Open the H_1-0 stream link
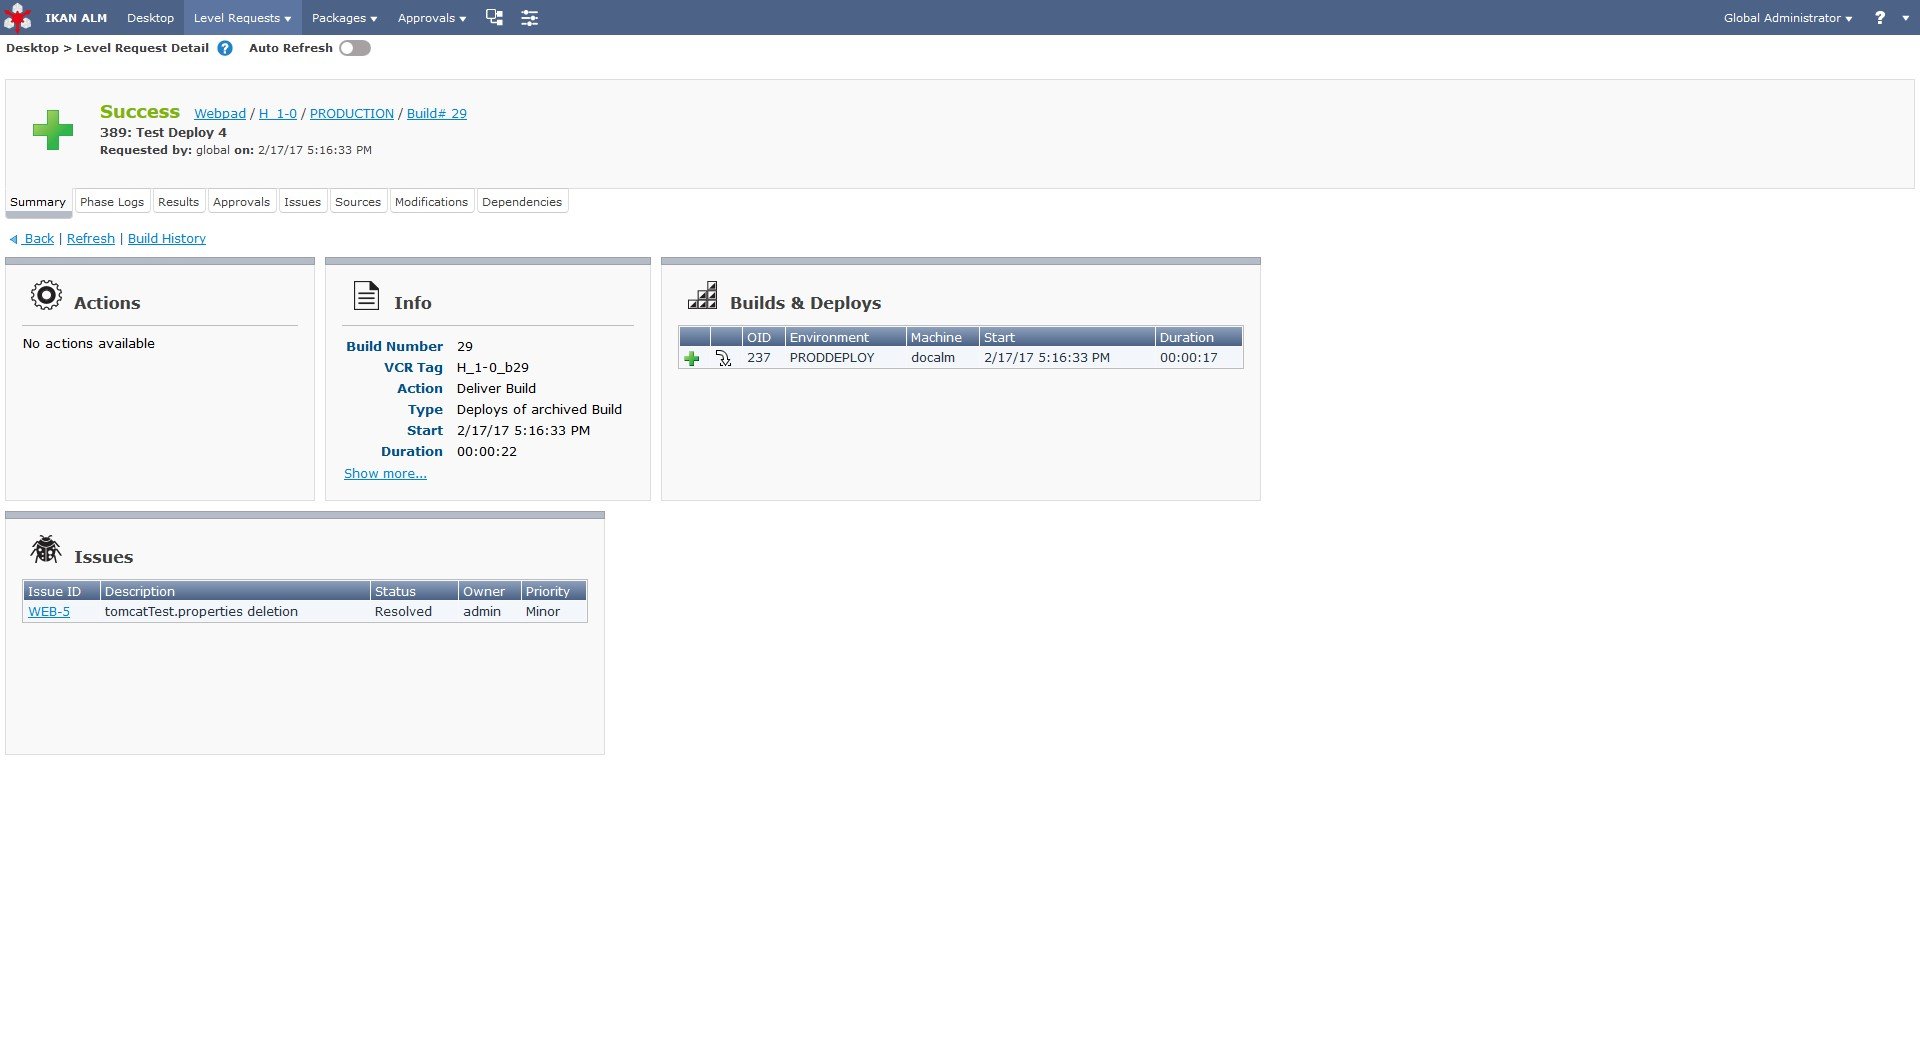 pyautogui.click(x=278, y=114)
